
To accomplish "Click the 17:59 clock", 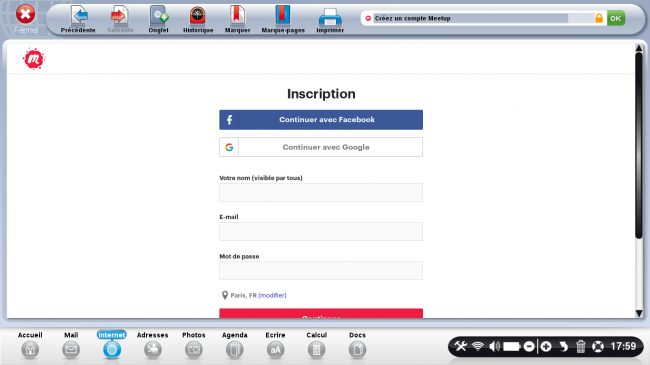I will [623, 346].
